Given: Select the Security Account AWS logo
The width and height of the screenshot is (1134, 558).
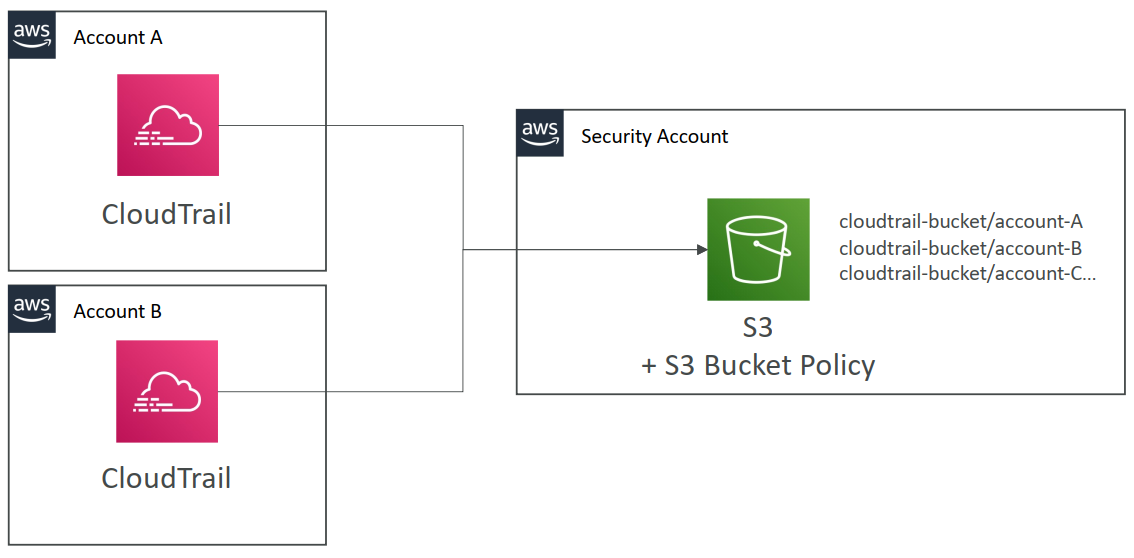Looking at the screenshot, I should pyautogui.click(x=540, y=133).
